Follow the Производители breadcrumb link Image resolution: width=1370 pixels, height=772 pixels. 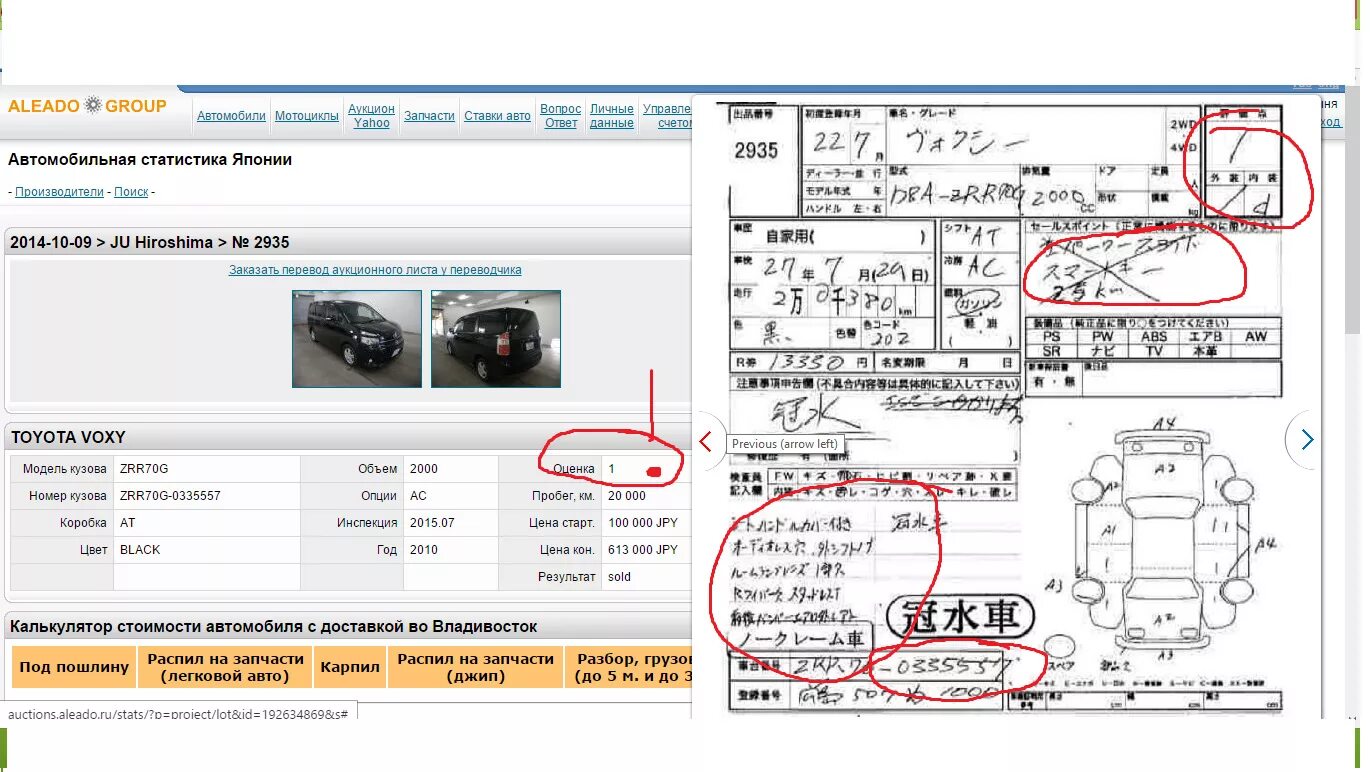click(59, 192)
